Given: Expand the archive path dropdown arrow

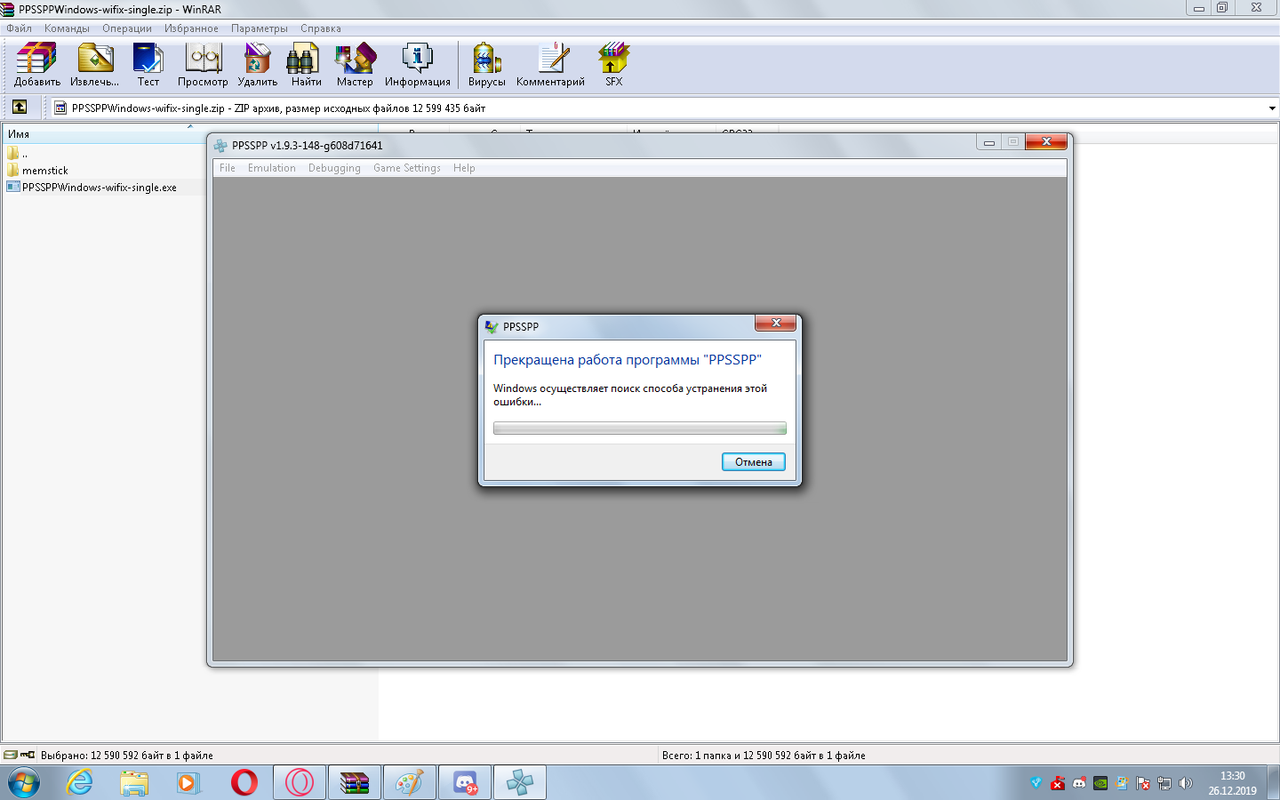Looking at the screenshot, I should (x=1272, y=108).
